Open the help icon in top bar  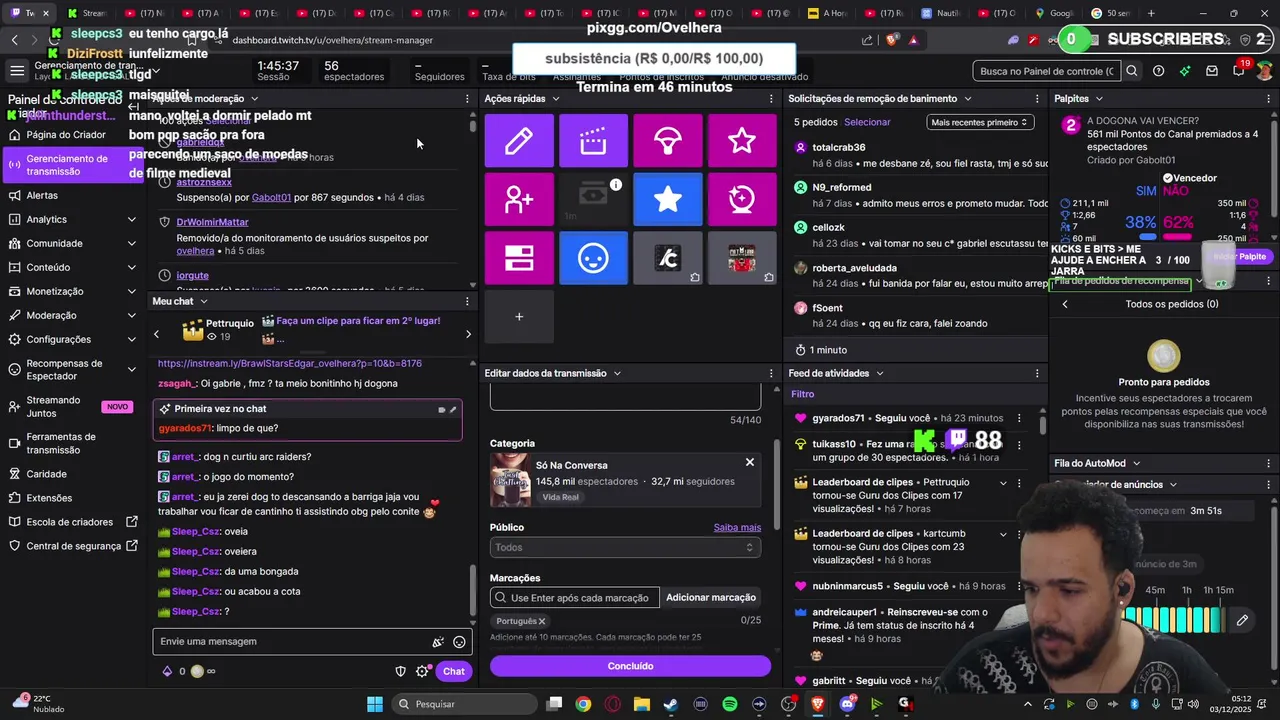point(1158,71)
